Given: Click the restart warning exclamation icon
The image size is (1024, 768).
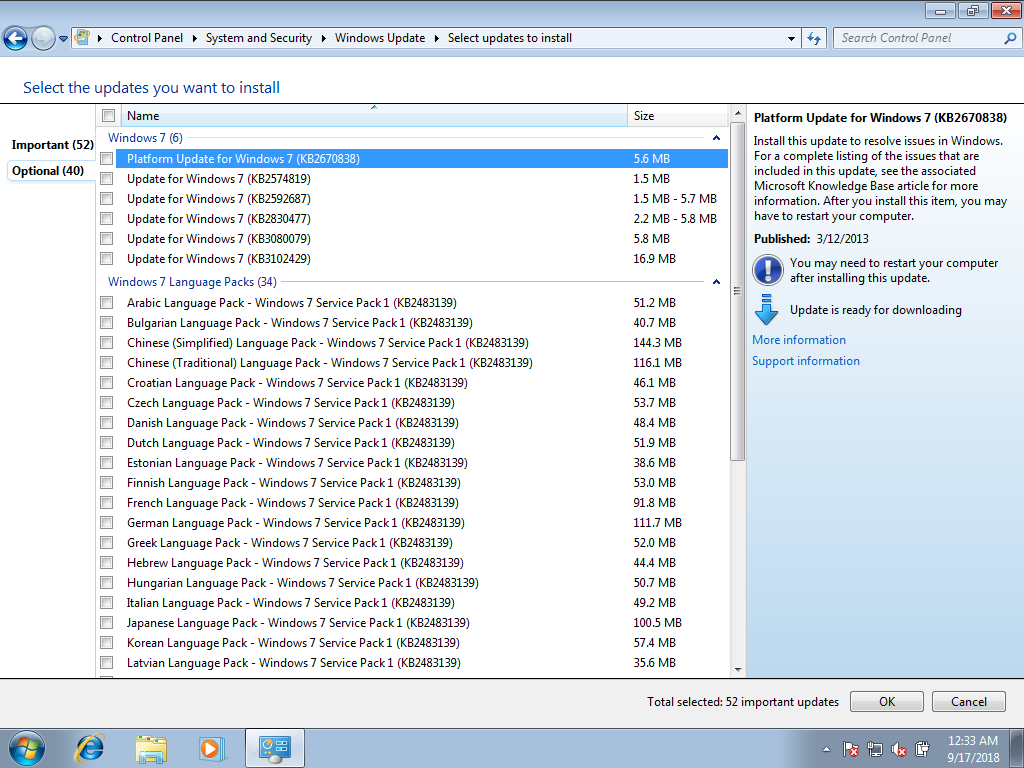Looking at the screenshot, I should [x=767, y=270].
